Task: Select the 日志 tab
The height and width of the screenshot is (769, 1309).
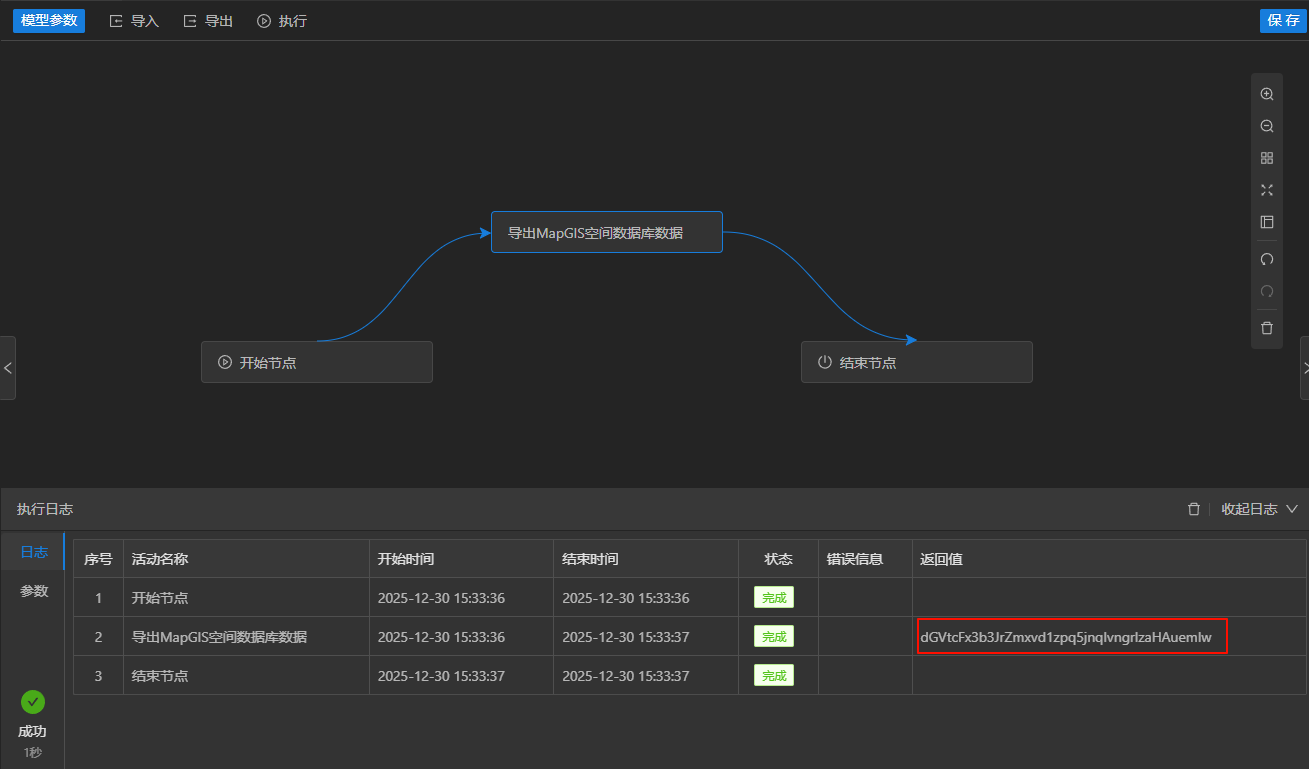Action: 34,552
